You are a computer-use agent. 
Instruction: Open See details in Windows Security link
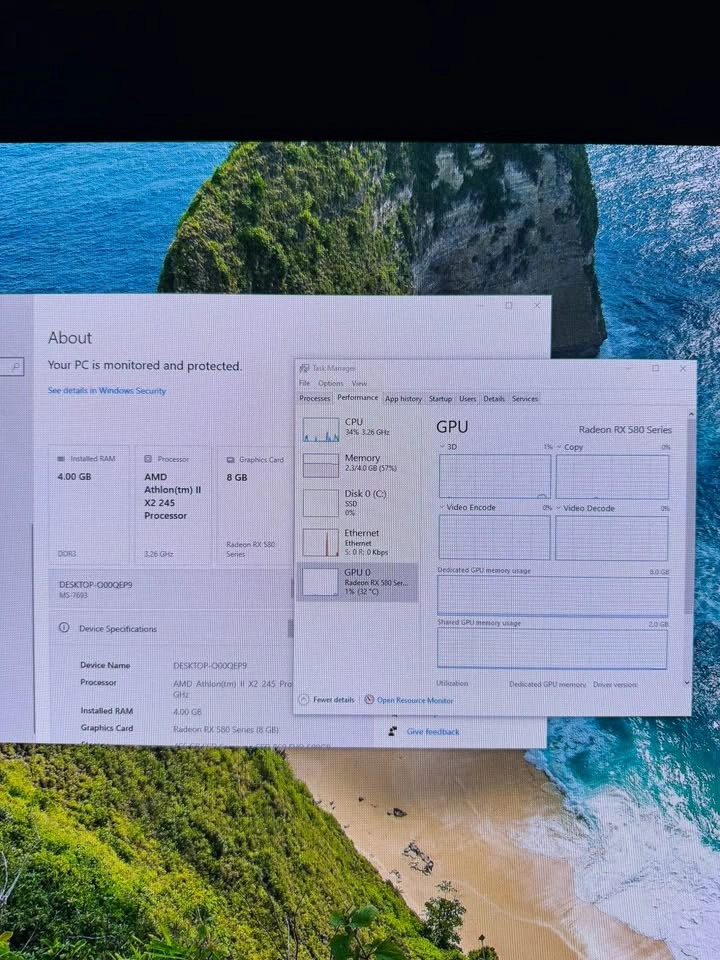107,390
